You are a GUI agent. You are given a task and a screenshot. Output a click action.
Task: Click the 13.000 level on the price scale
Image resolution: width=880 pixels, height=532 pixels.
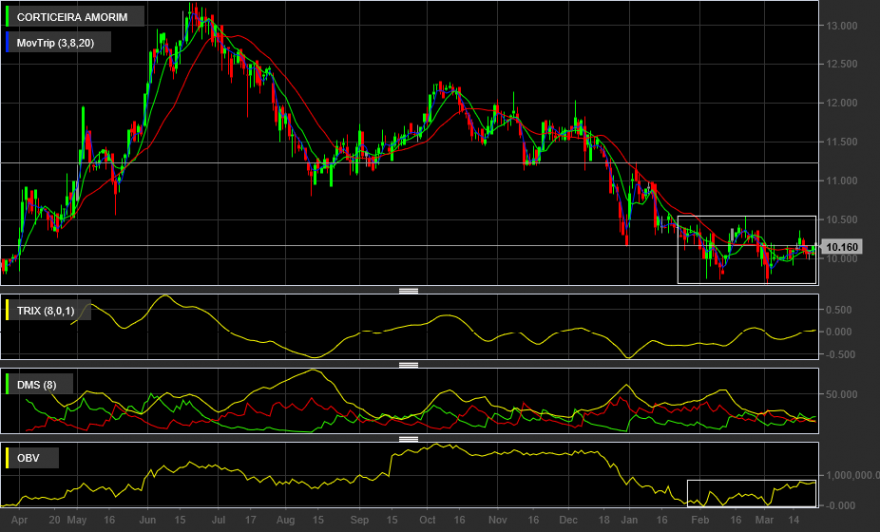pos(841,26)
